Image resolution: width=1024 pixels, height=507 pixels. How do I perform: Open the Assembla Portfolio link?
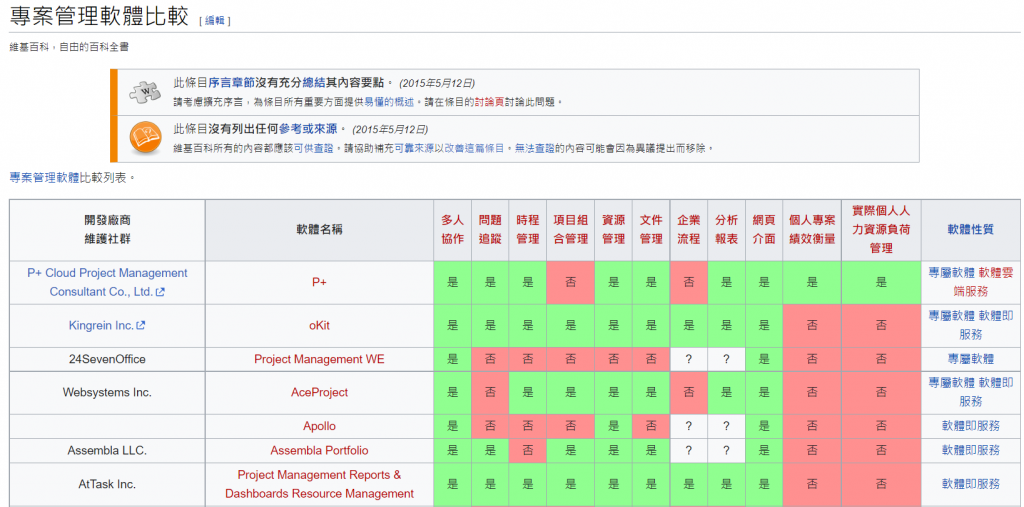tap(319, 451)
